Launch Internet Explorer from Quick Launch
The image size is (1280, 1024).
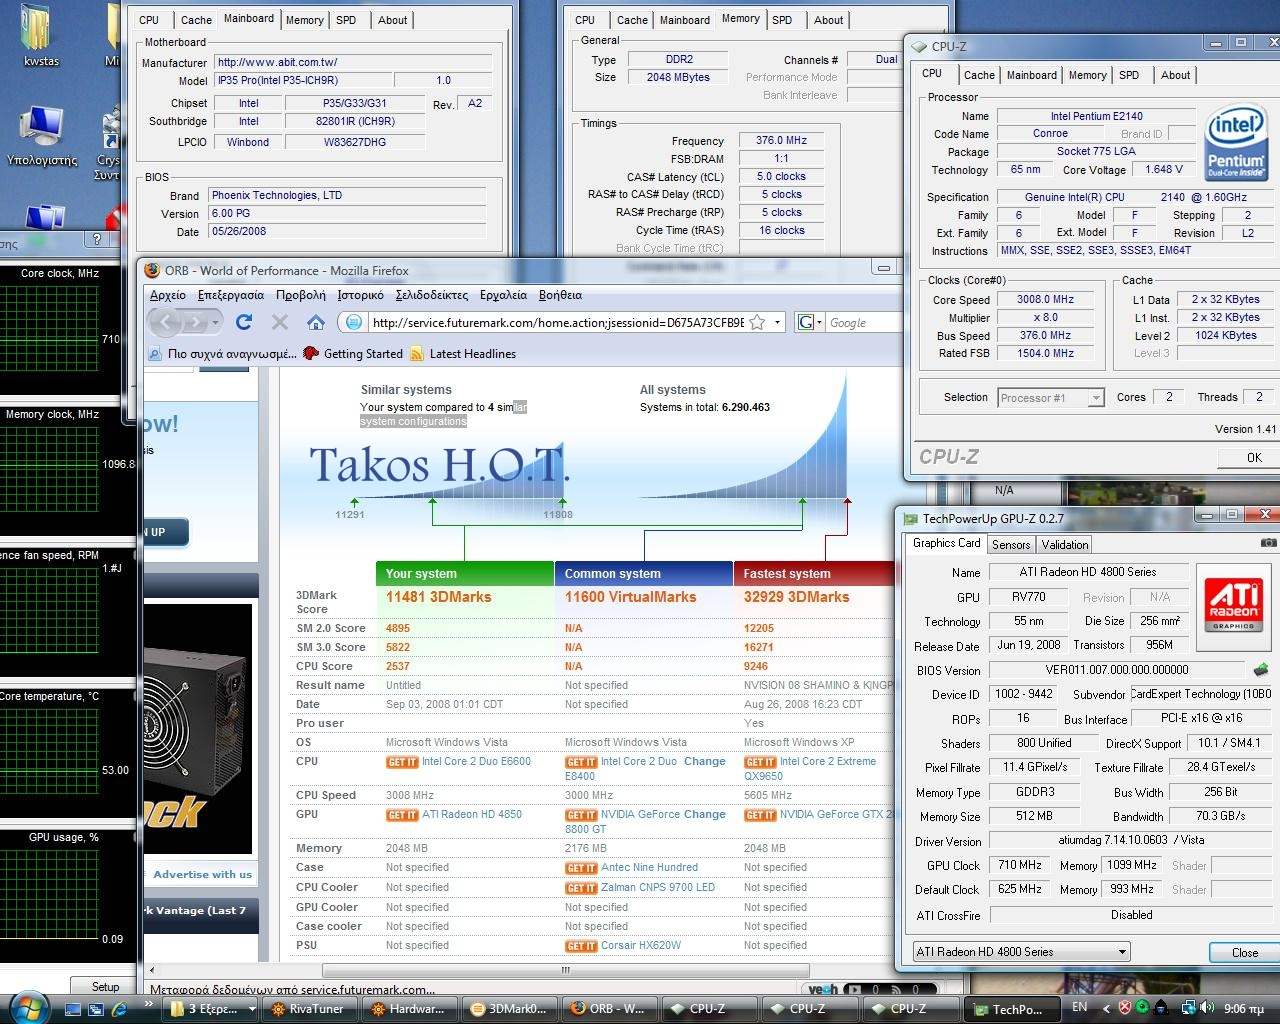click(x=119, y=1009)
